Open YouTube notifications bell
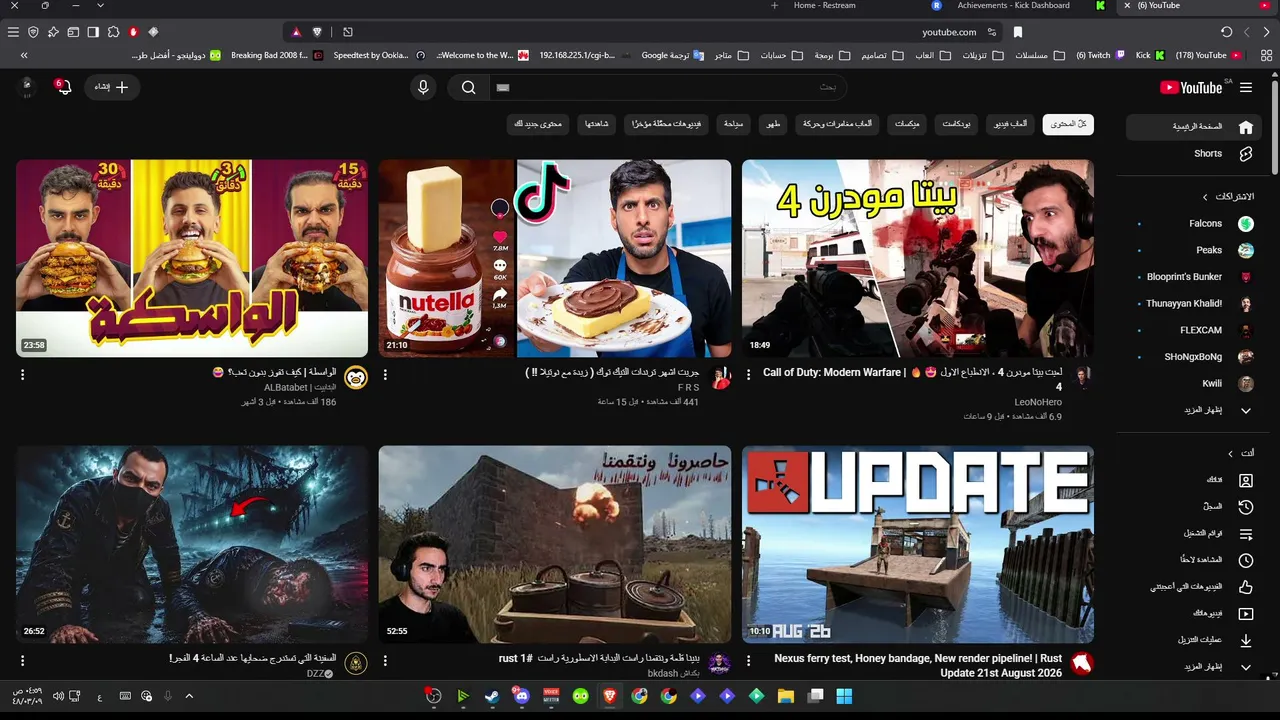Image resolution: width=1280 pixels, height=720 pixels. coord(64,87)
